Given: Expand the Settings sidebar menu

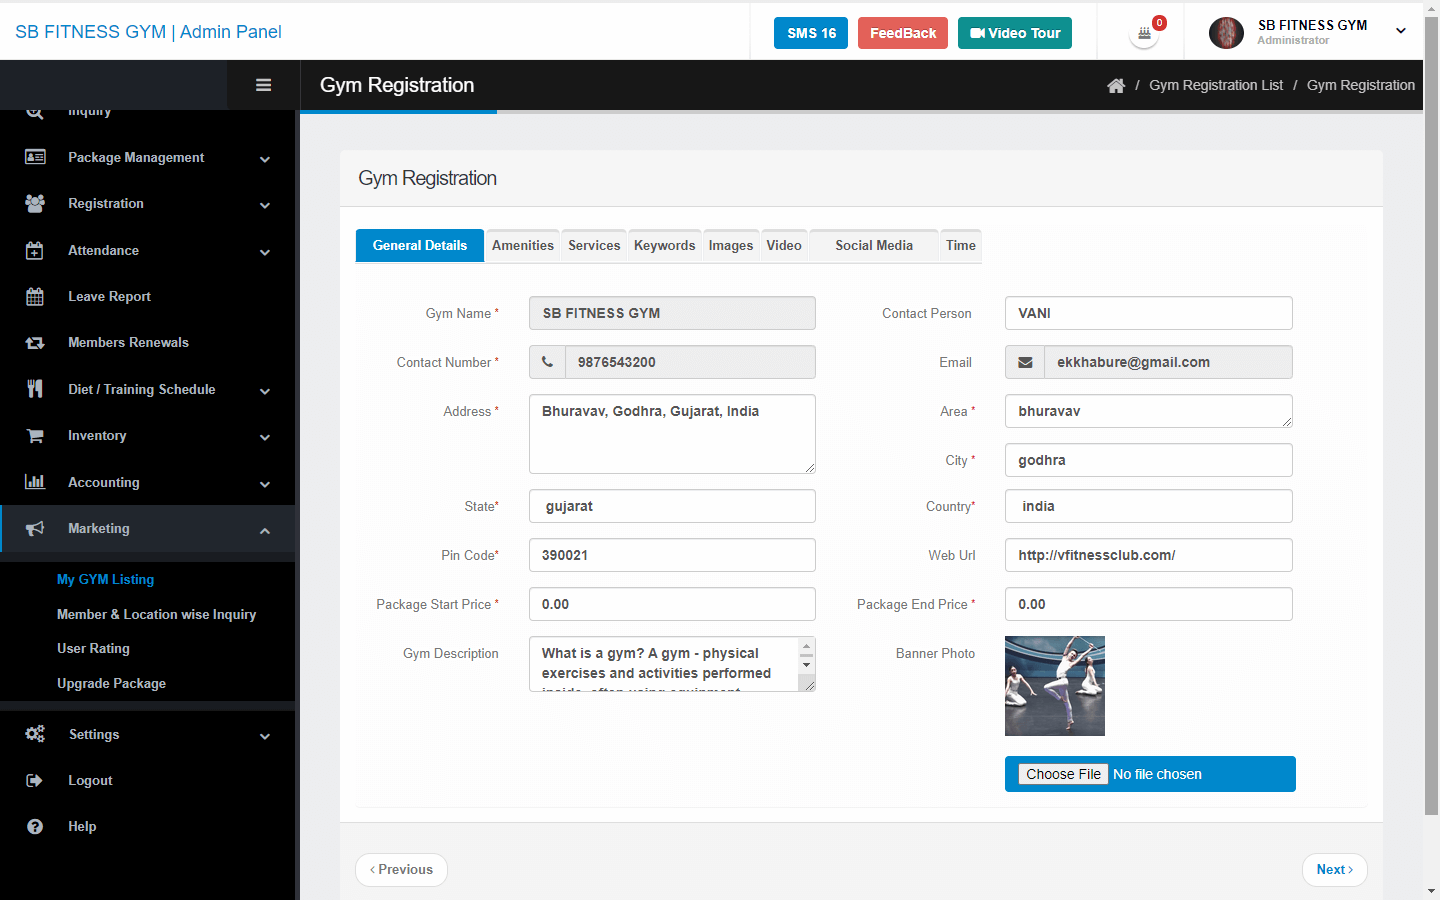Looking at the screenshot, I should (x=148, y=735).
